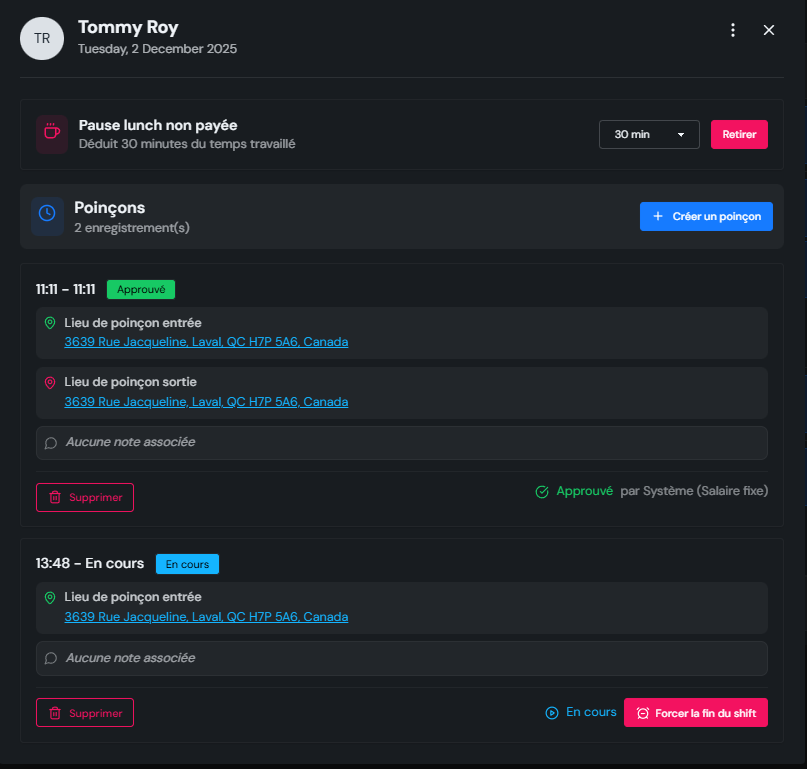Open the 30 min lunch duration dropdown
The image size is (807, 769).
pos(648,134)
